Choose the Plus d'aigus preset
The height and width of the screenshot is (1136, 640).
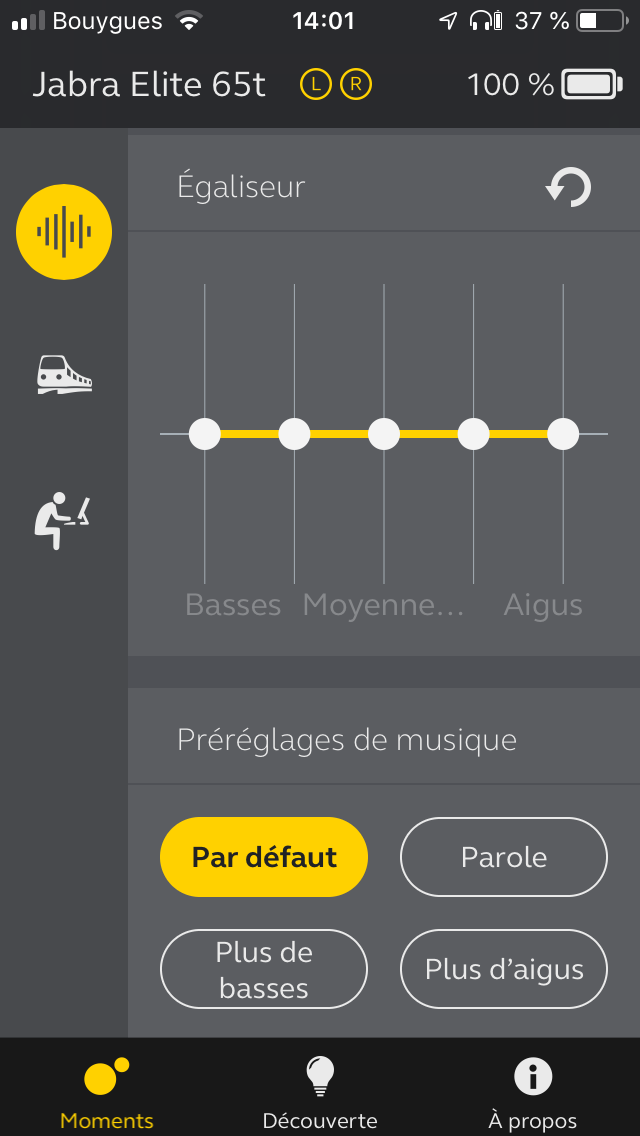tap(504, 969)
